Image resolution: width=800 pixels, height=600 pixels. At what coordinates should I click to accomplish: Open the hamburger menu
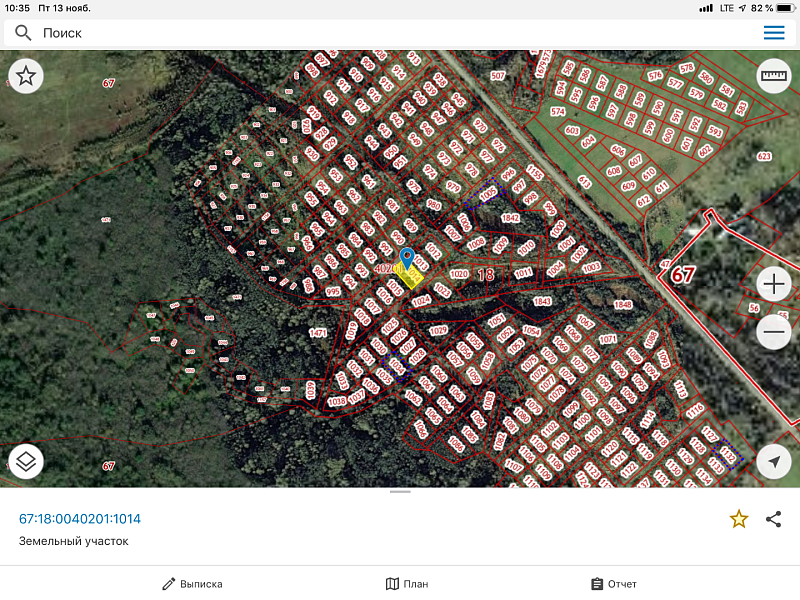pyautogui.click(x=774, y=33)
